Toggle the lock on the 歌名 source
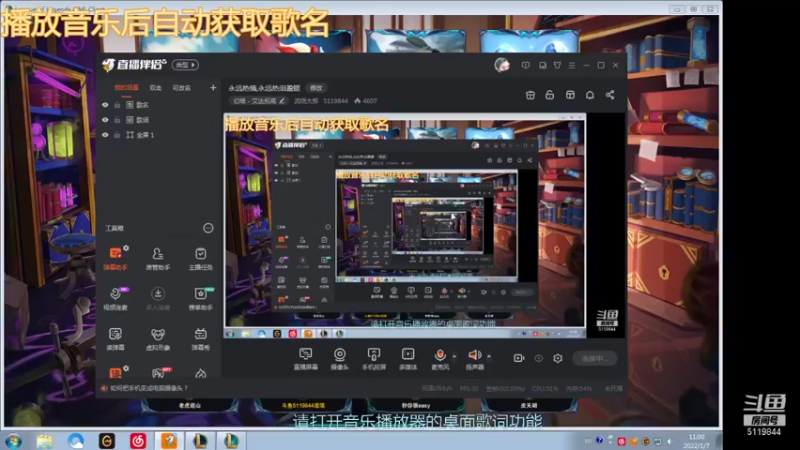800x450 pixels. pos(117,105)
